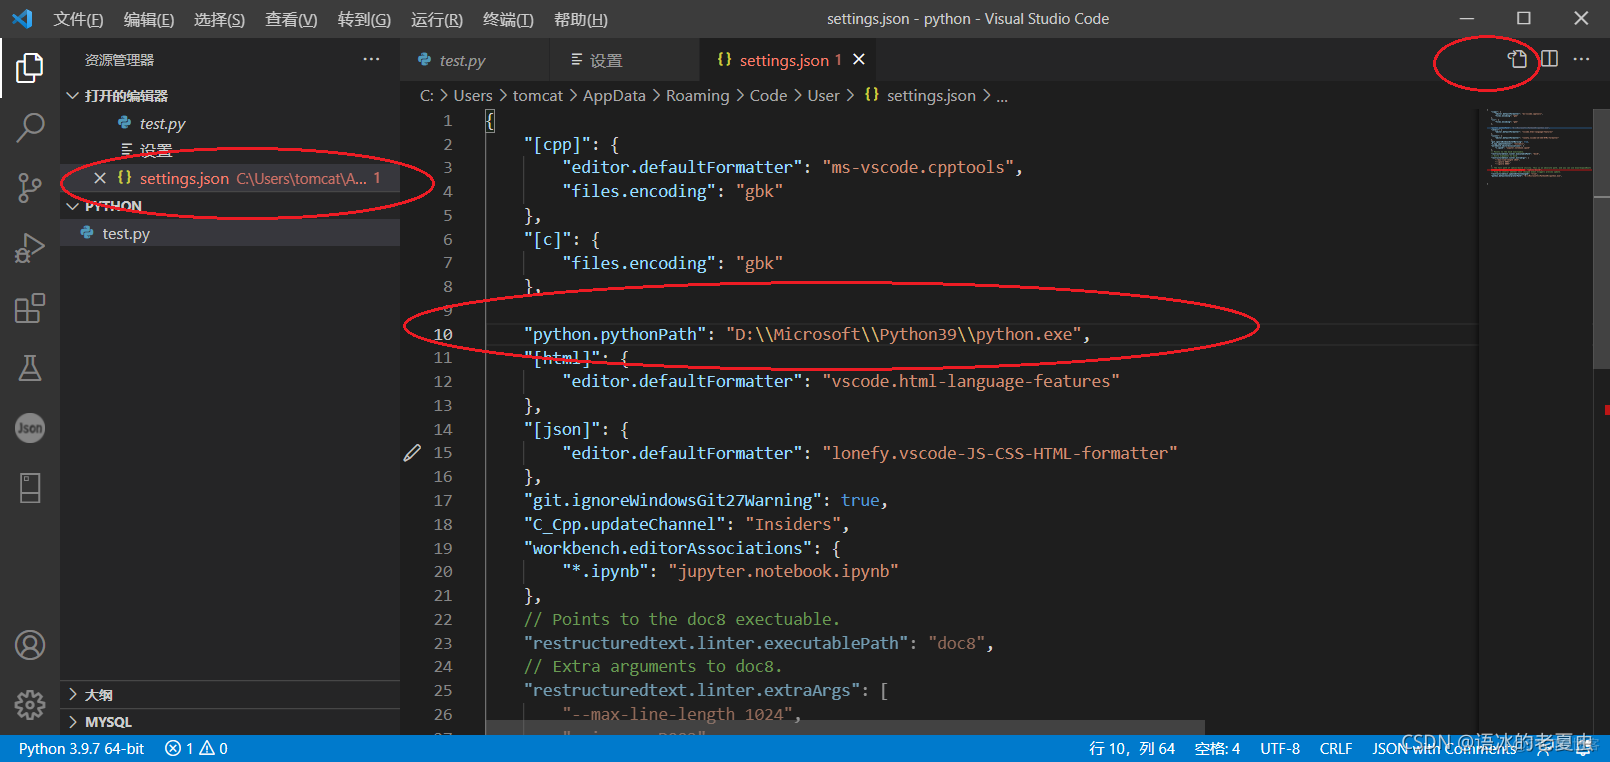Open editor More Actions ellipsis

pos(1581,59)
